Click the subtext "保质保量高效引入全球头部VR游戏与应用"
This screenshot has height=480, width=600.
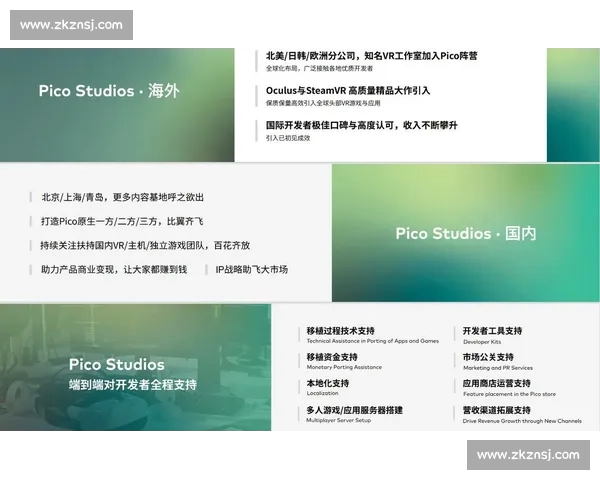pos(323,103)
